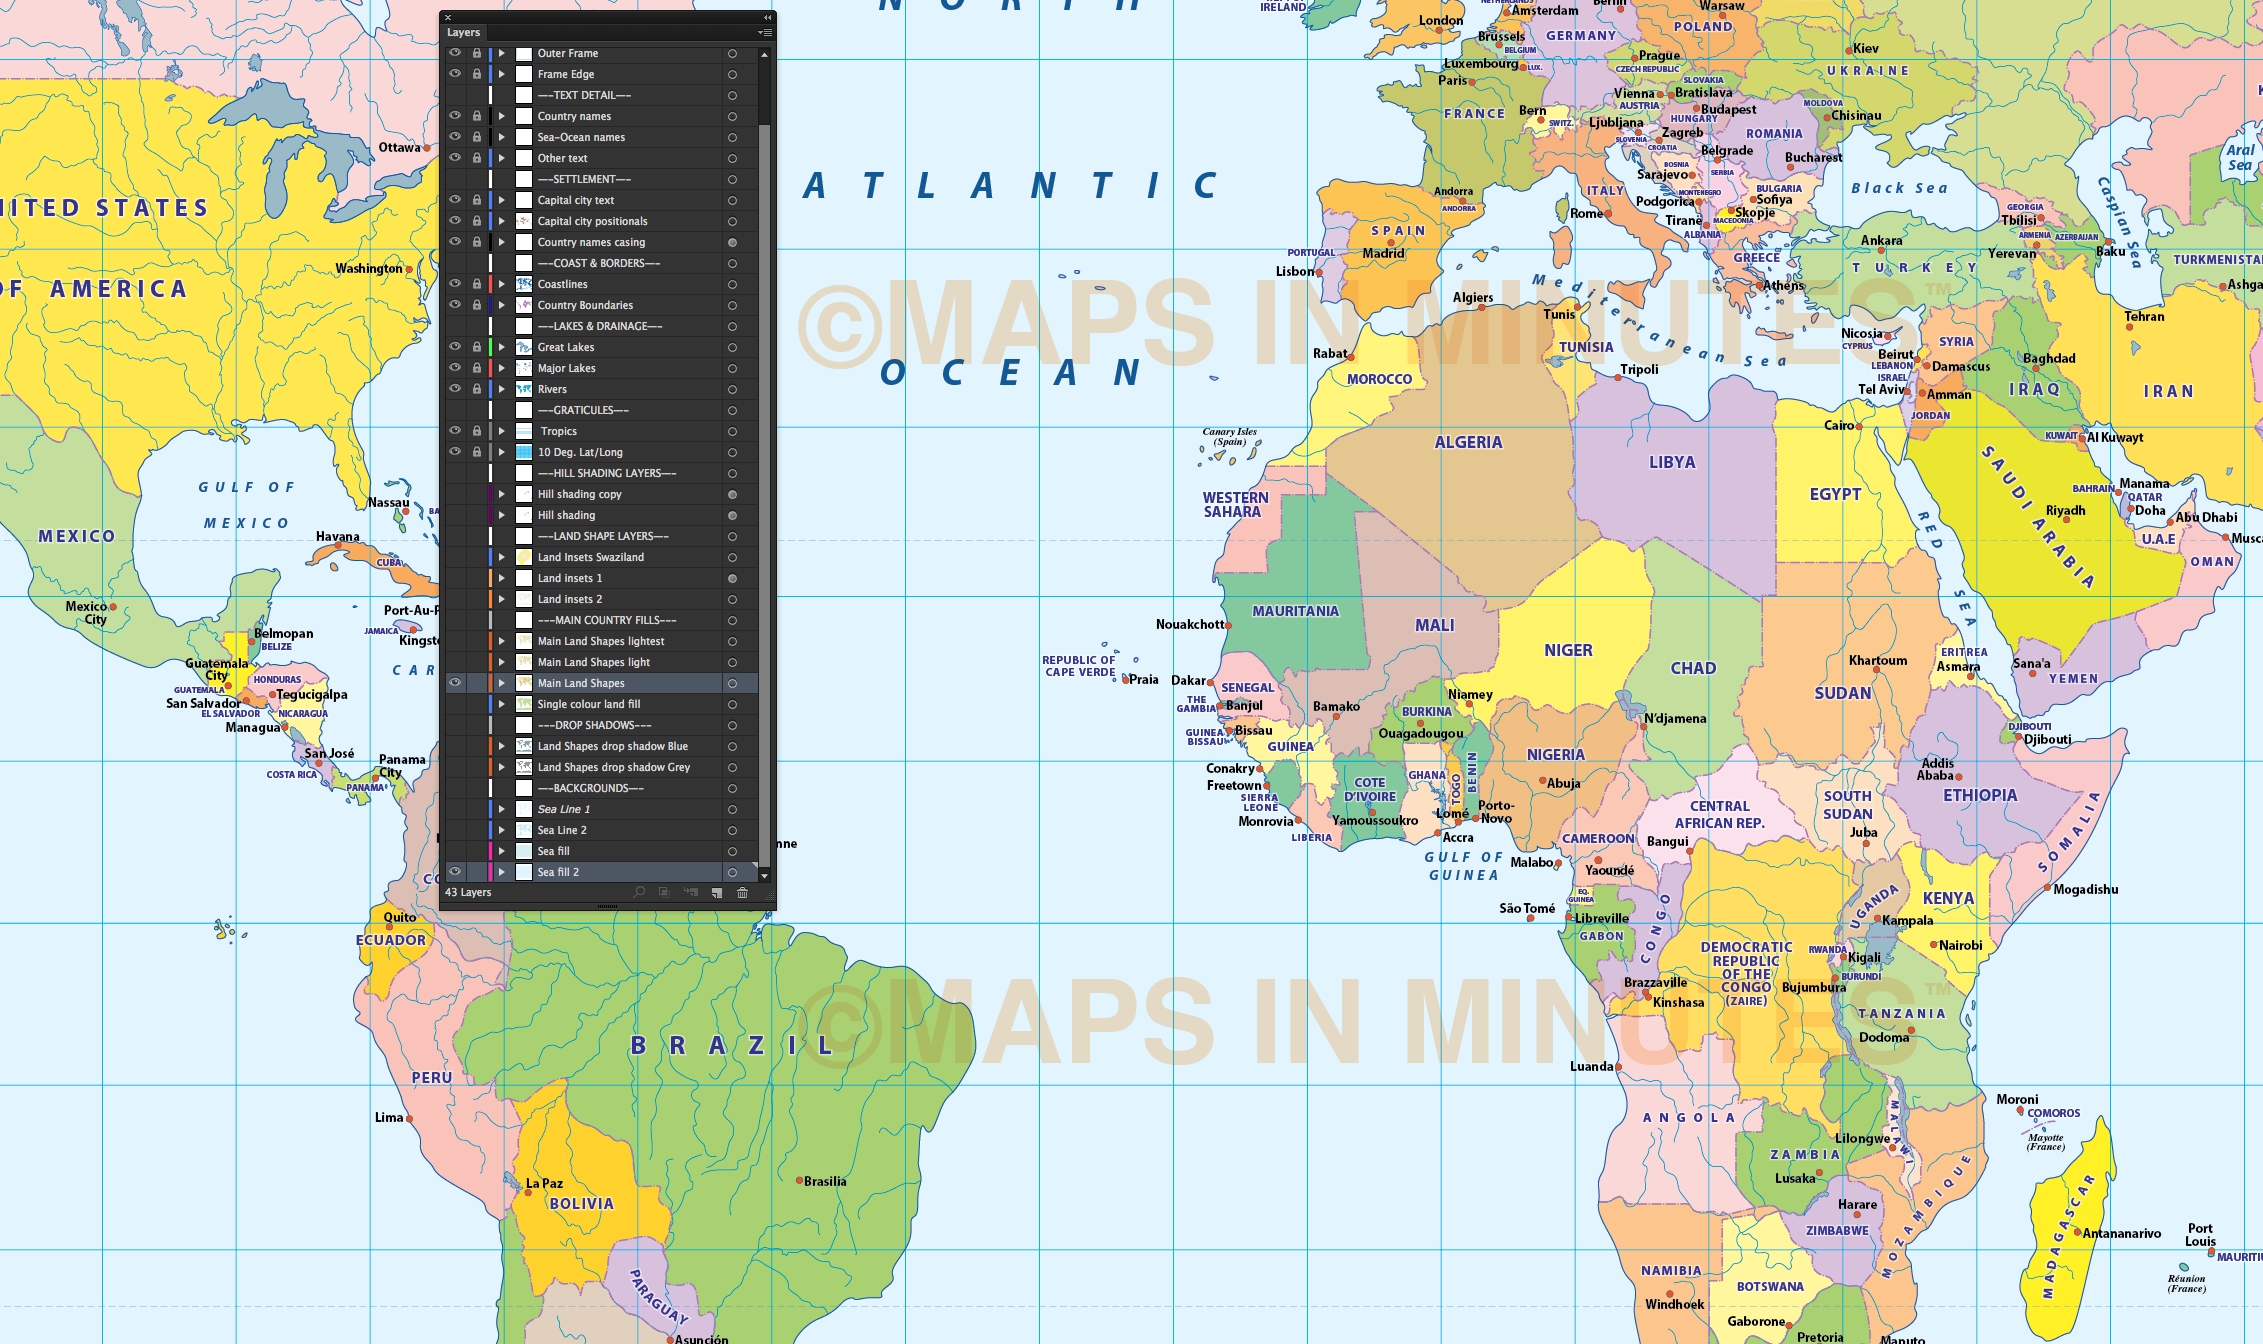Close the Layers panel
This screenshot has width=2263, height=1344.
click(448, 17)
